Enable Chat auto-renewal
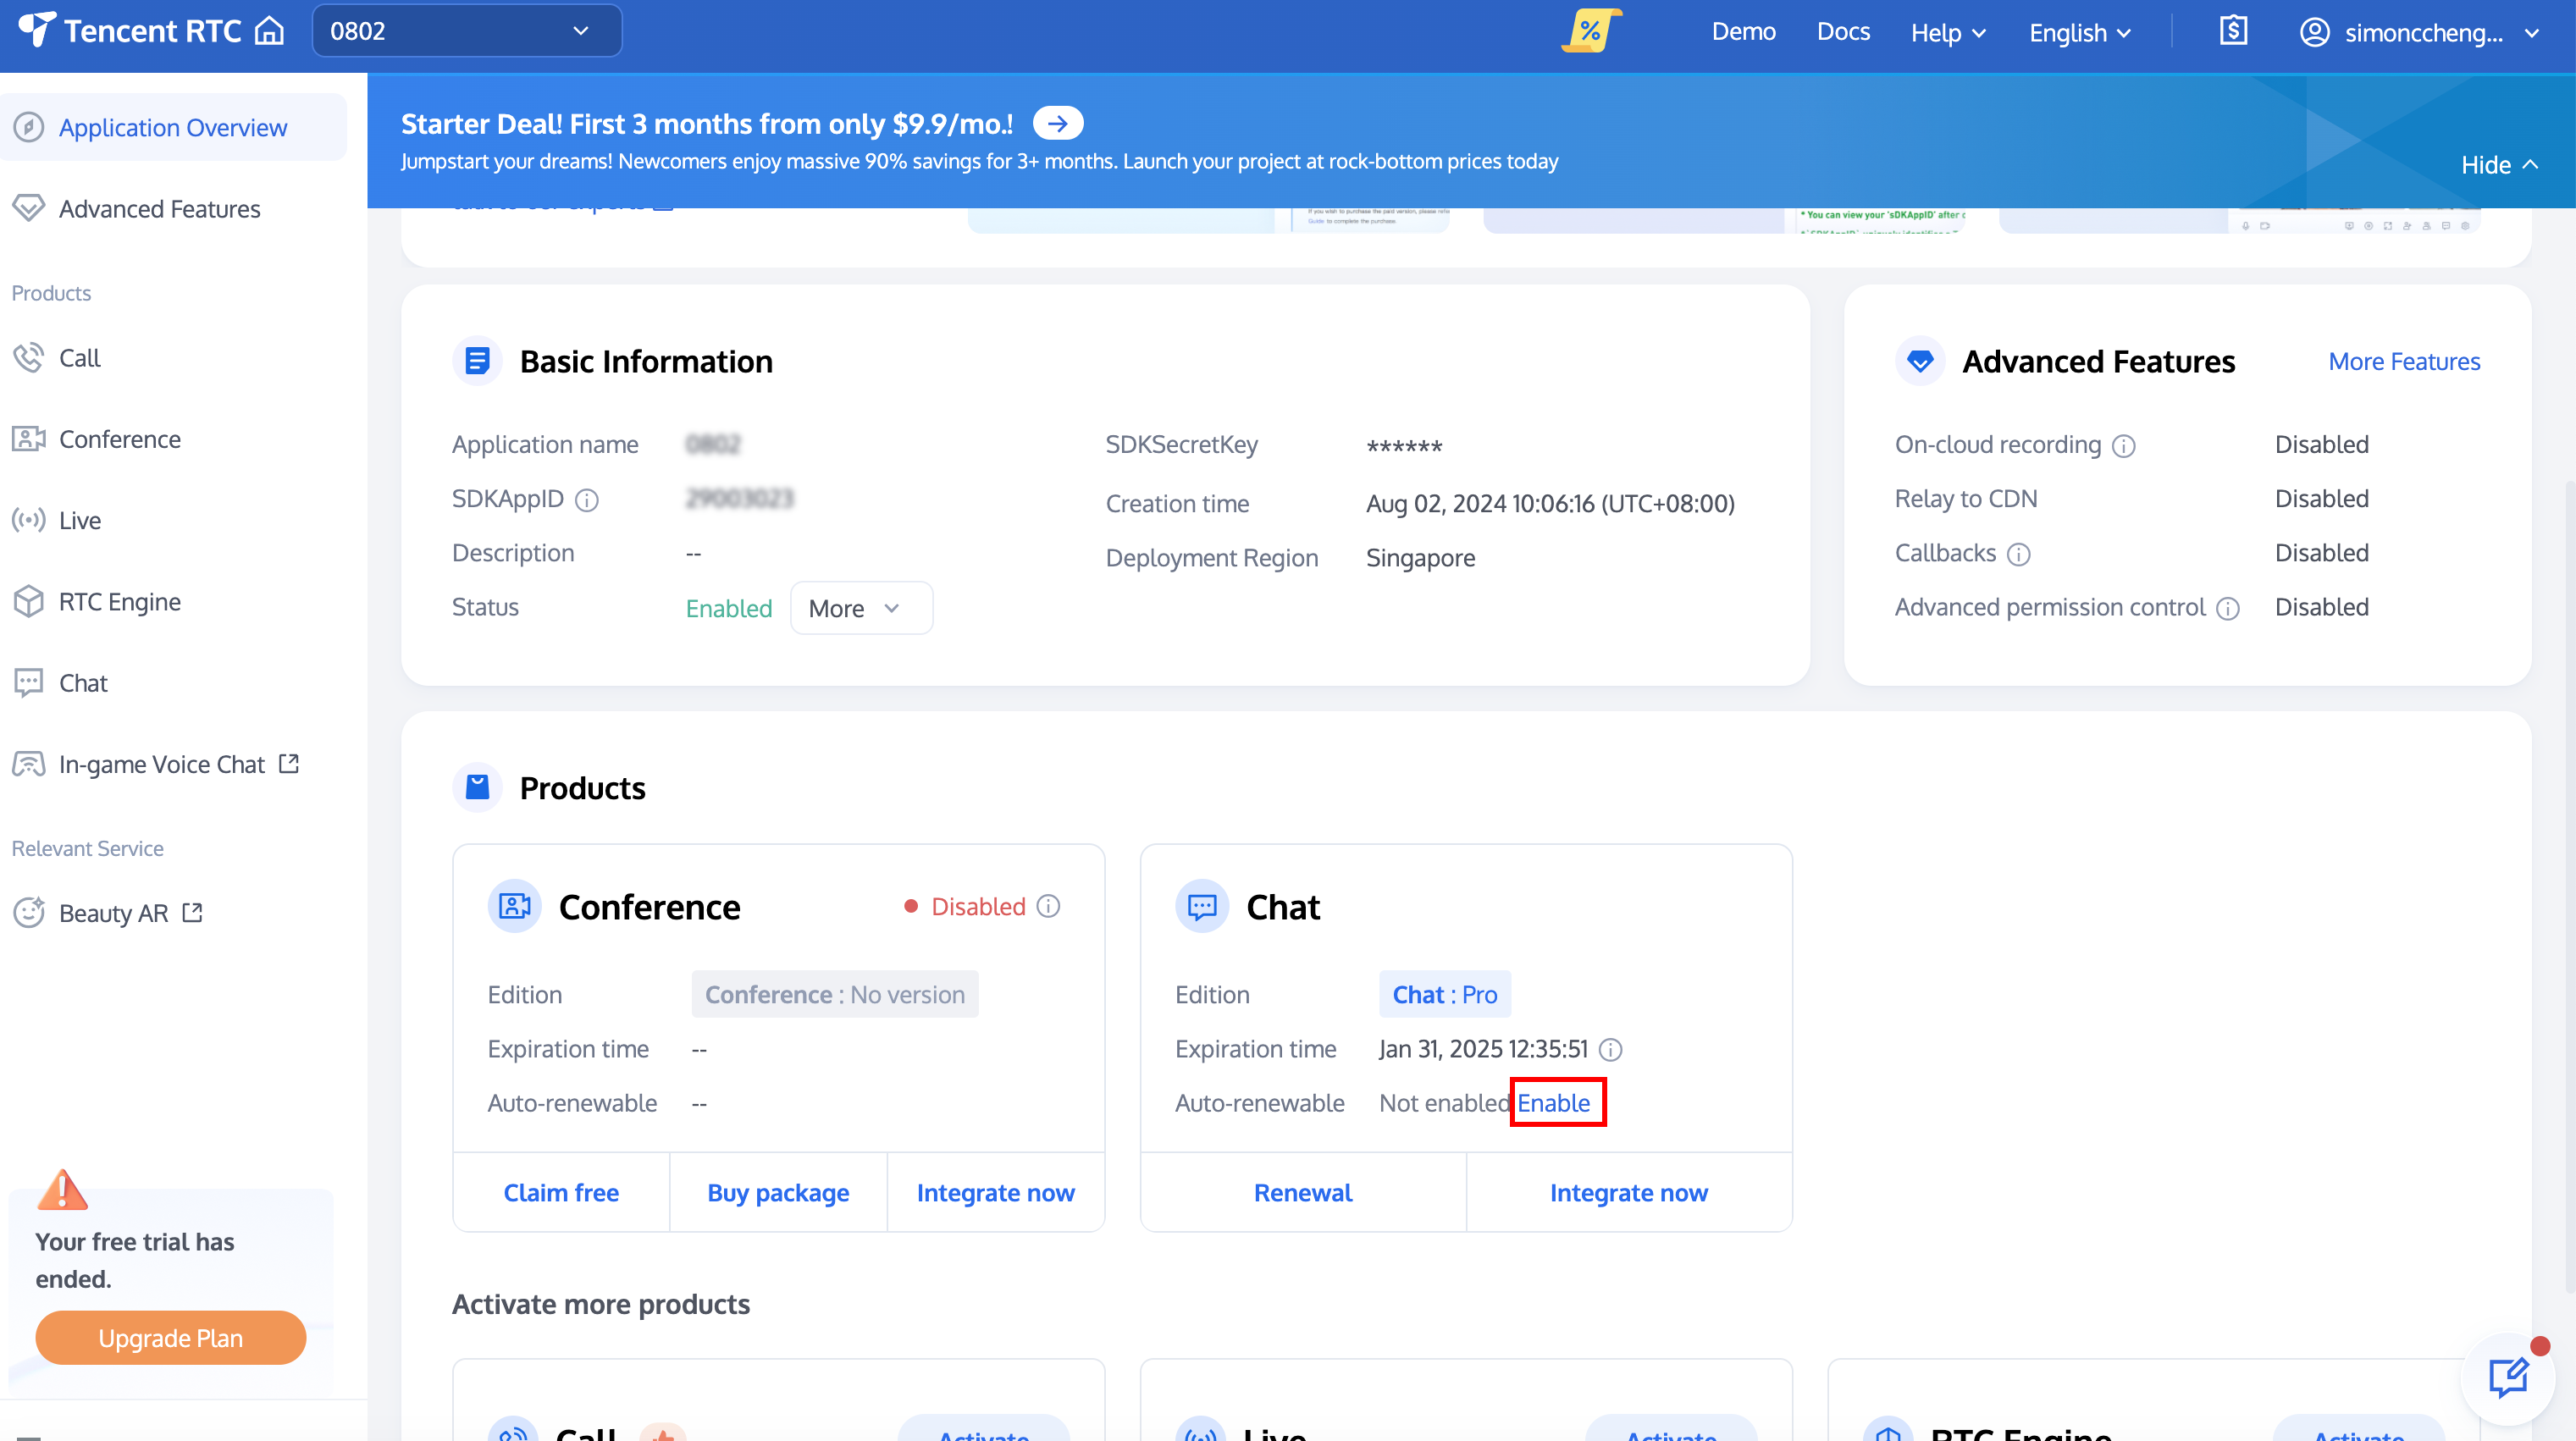The height and width of the screenshot is (1441, 2576). [x=1553, y=1103]
